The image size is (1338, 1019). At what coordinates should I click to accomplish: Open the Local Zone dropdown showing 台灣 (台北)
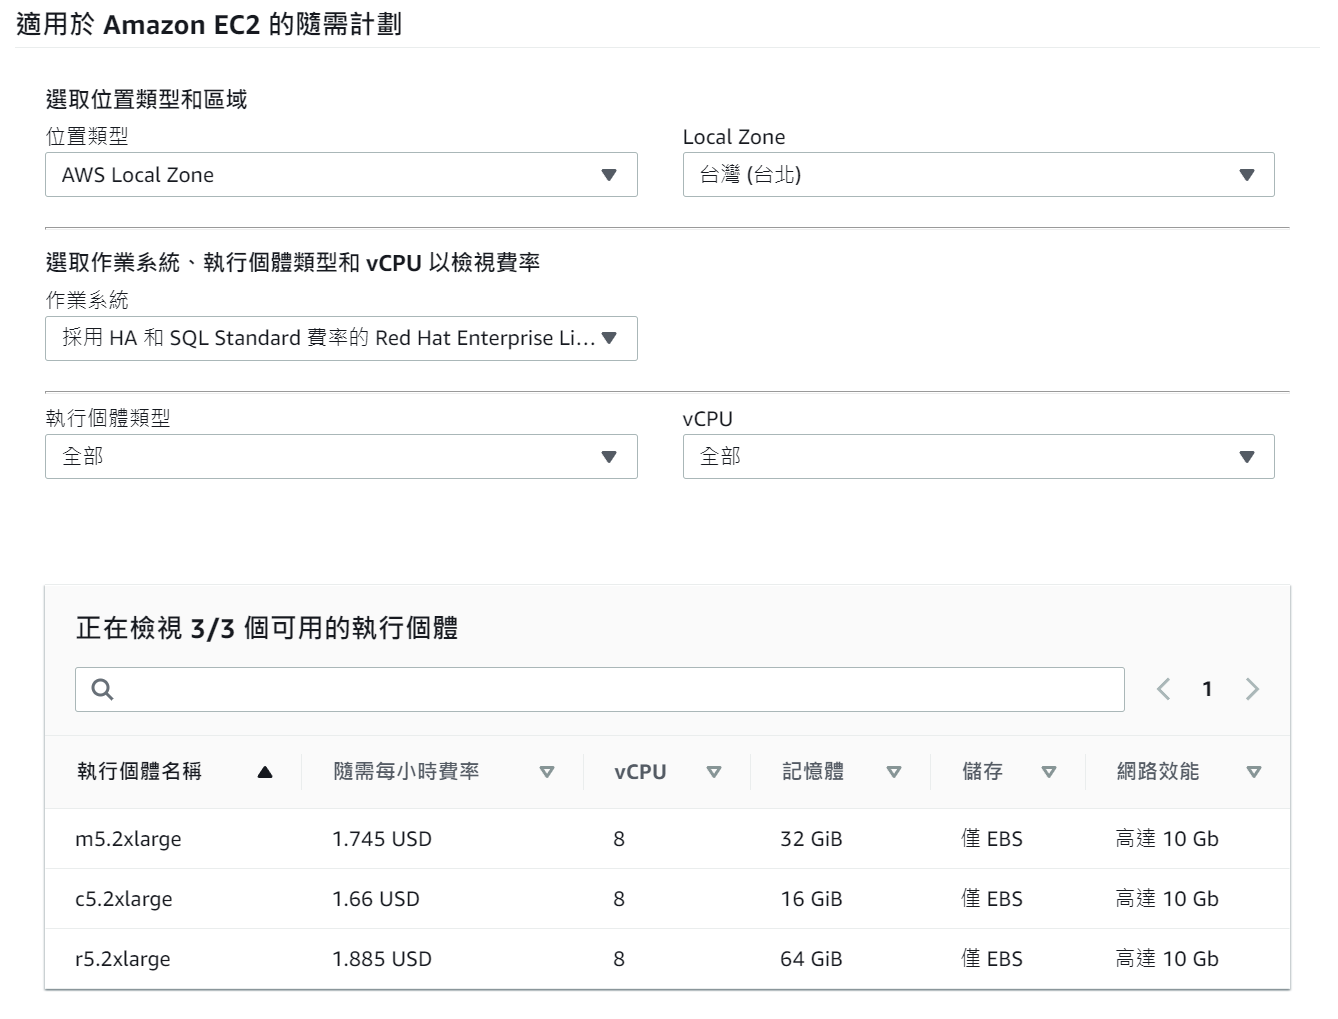tap(978, 175)
